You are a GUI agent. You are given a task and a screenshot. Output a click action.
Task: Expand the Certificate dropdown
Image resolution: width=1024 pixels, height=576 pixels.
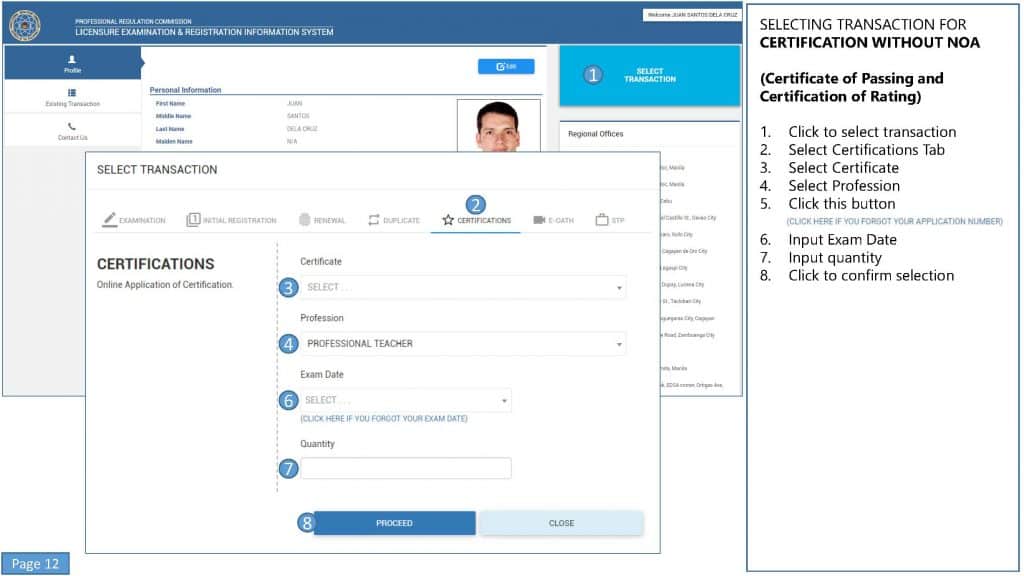coord(463,288)
